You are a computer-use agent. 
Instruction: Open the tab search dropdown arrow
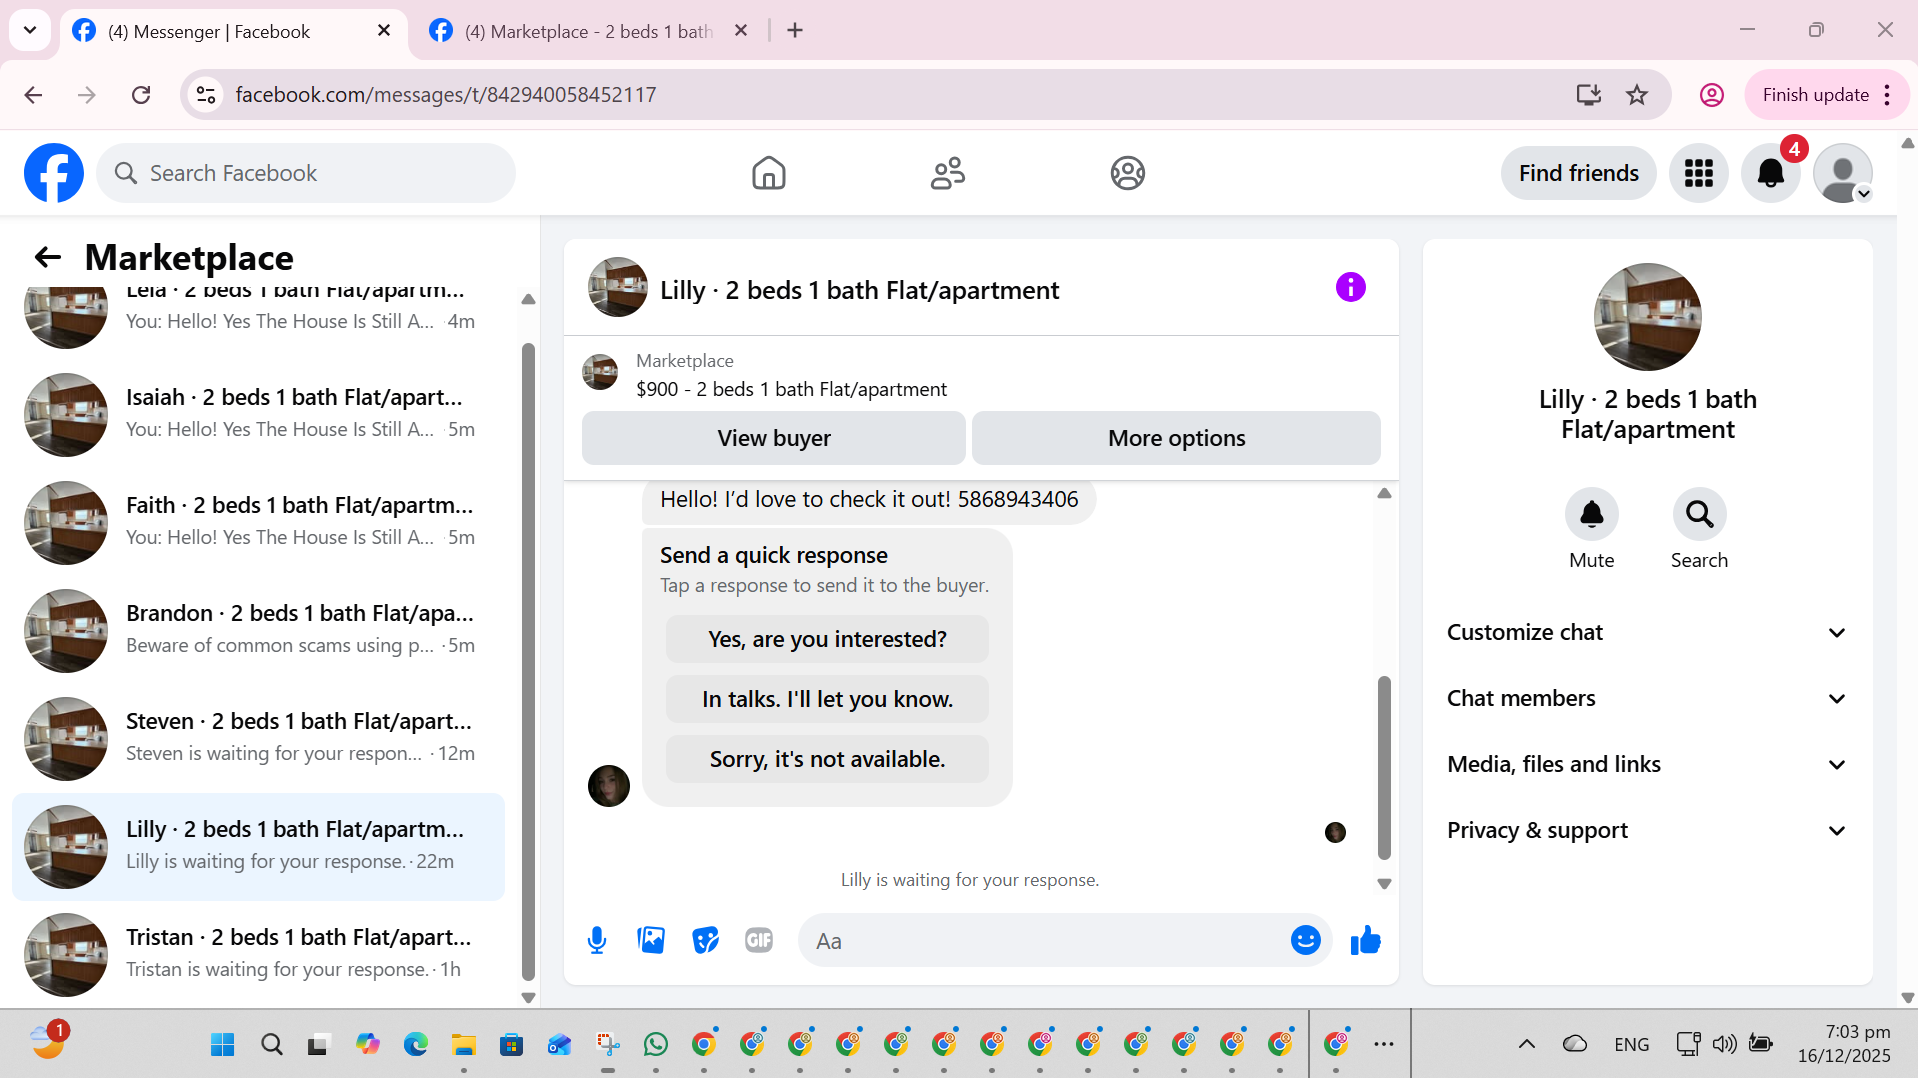[x=30, y=30]
